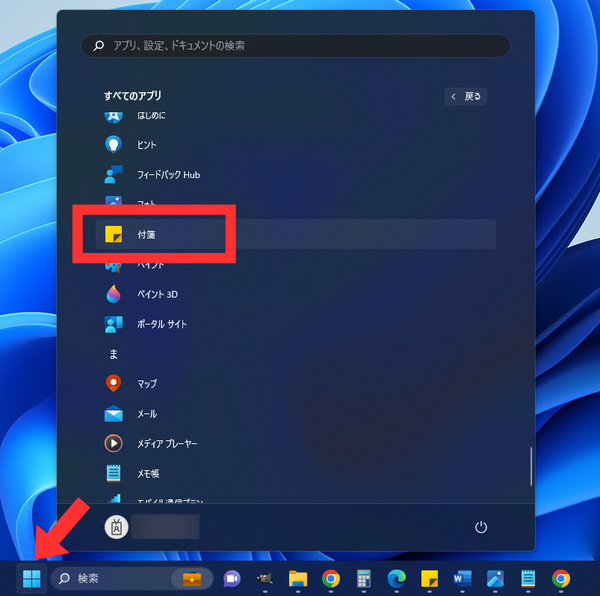Open Calculator from the taskbar
The height and width of the screenshot is (596, 600).
364,578
